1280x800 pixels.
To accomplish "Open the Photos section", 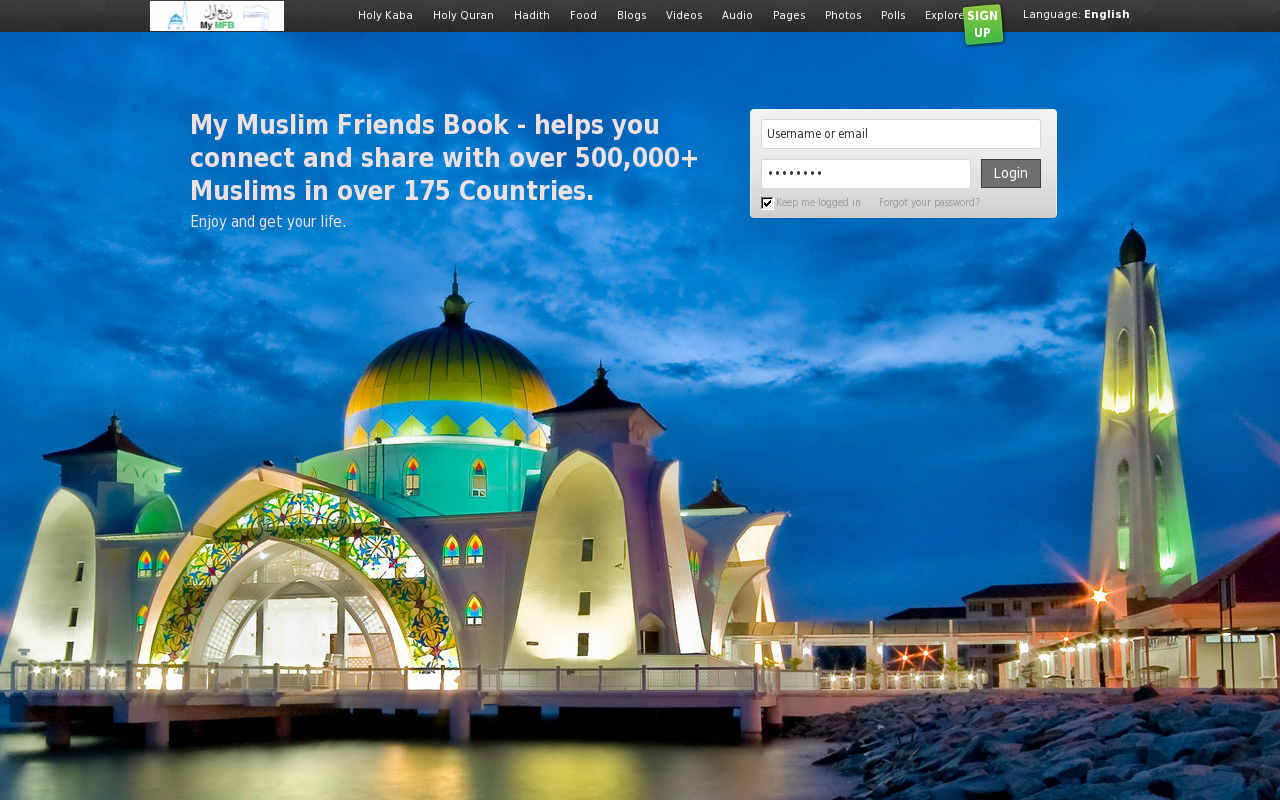I will [843, 15].
